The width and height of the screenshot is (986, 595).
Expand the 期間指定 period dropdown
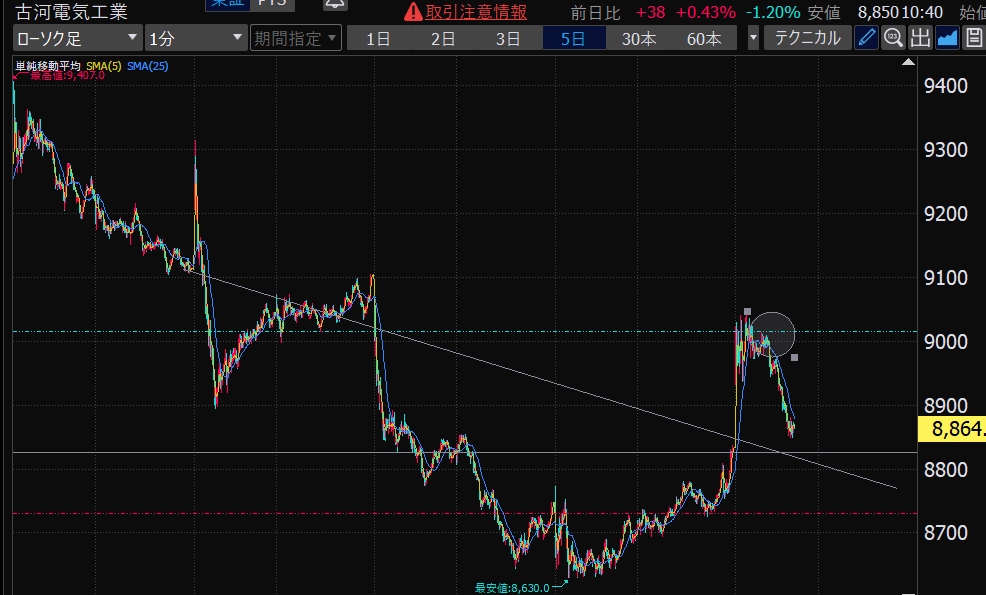[295, 39]
